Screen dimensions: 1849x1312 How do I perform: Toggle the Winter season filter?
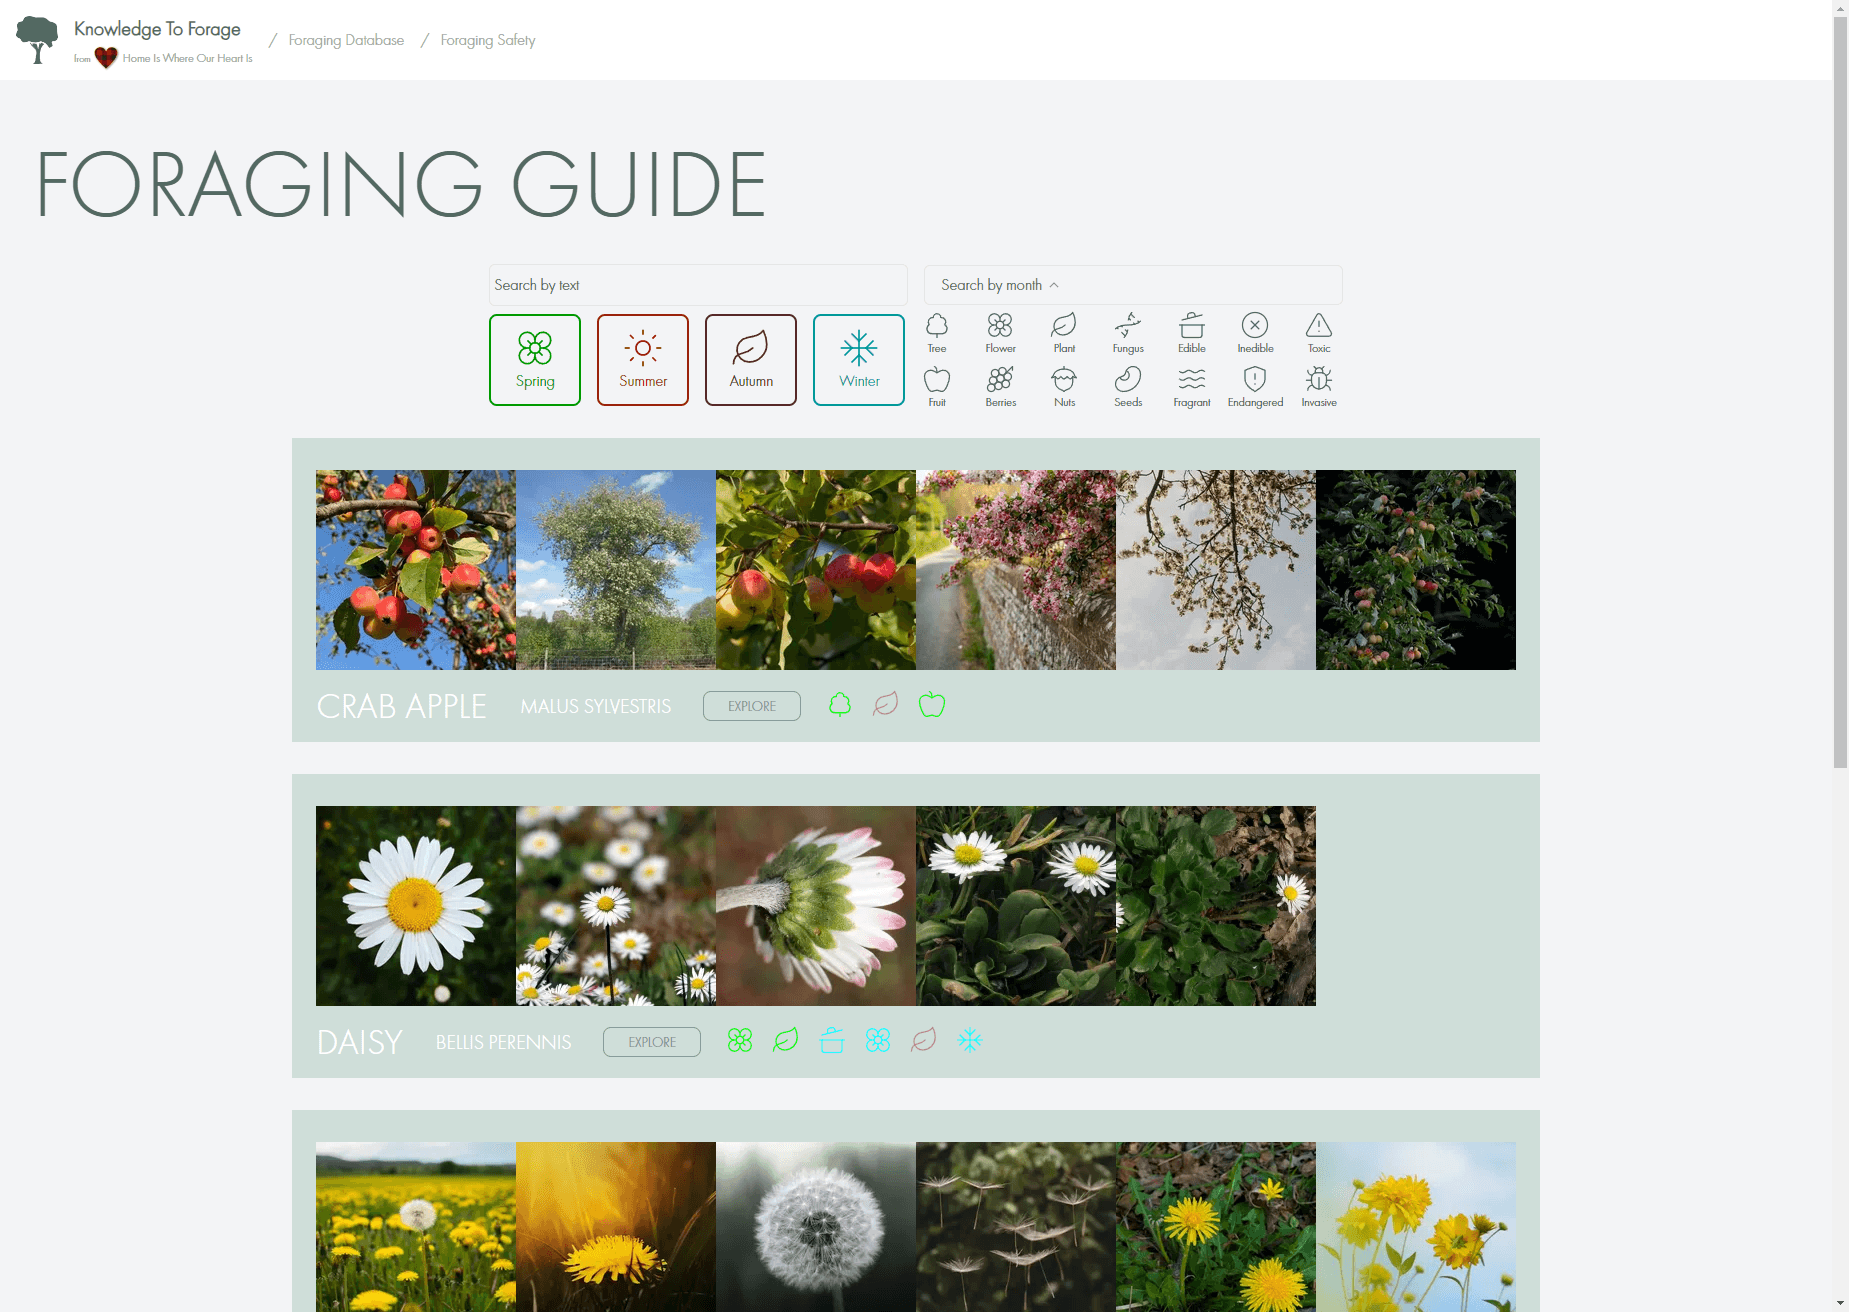(859, 360)
